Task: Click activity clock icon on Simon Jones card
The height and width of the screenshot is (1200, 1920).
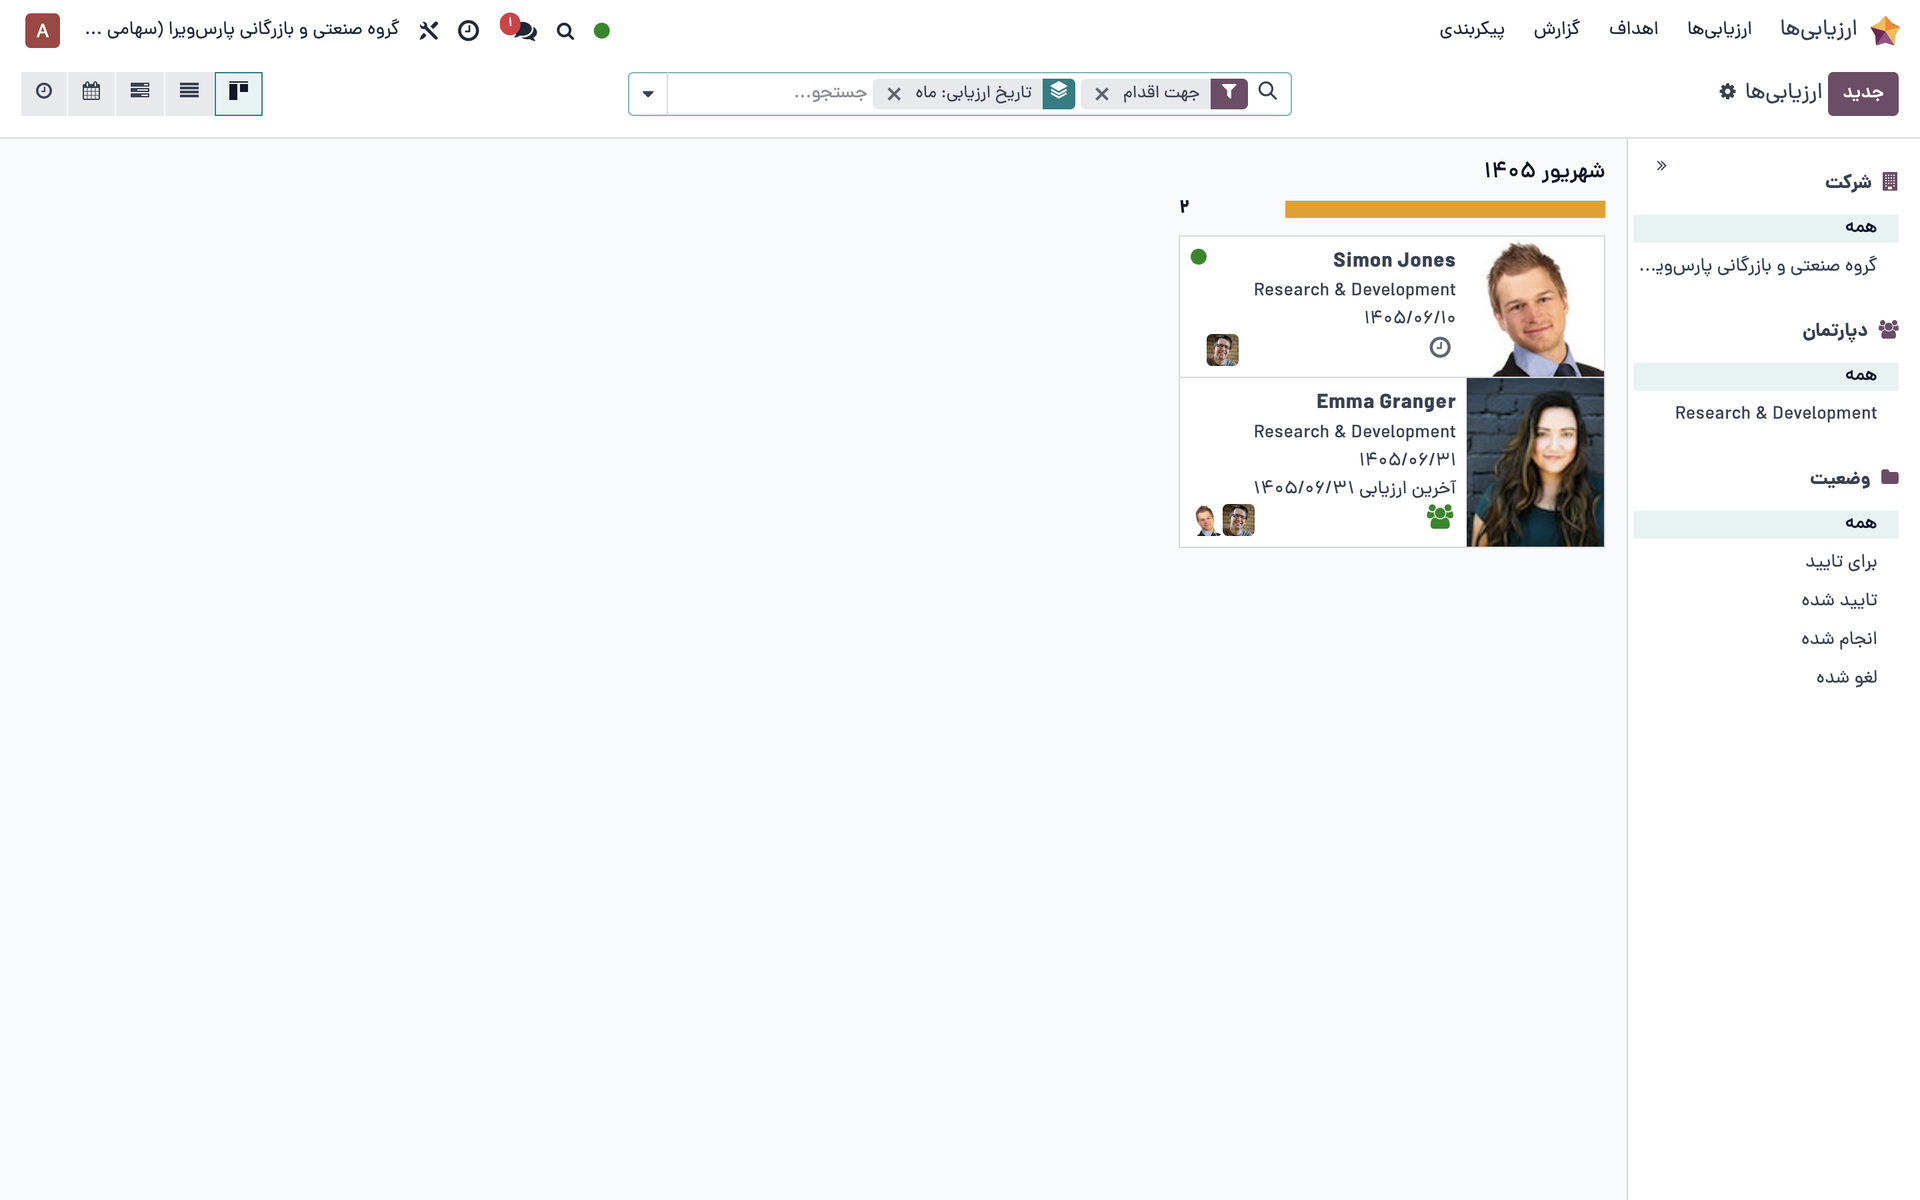Action: coord(1440,347)
